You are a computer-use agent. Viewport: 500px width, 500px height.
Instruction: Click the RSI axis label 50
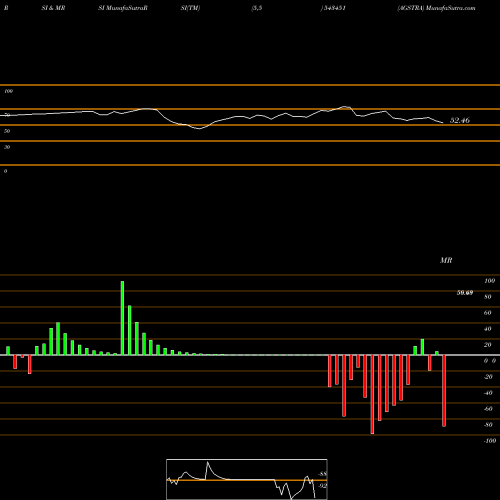(7, 131)
